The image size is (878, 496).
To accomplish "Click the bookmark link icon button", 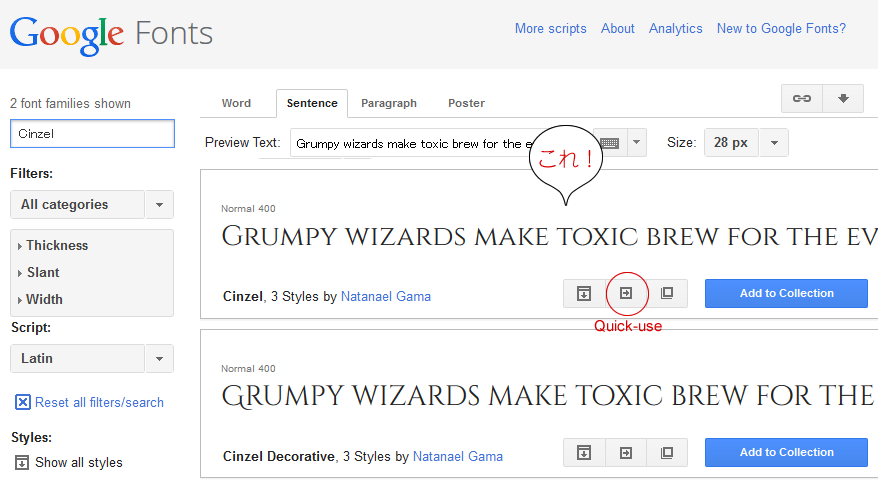I will (x=802, y=99).
